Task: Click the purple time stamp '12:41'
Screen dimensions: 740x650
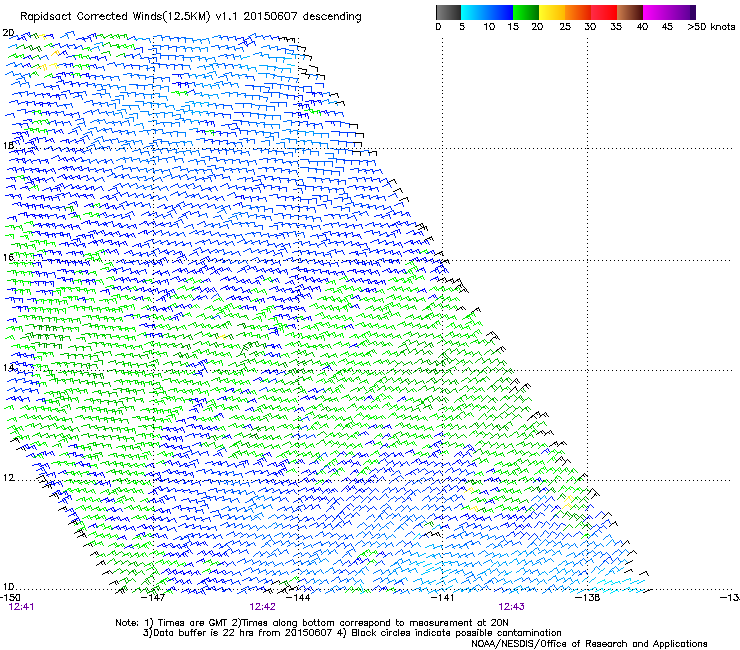Action: tap(21, 607)
